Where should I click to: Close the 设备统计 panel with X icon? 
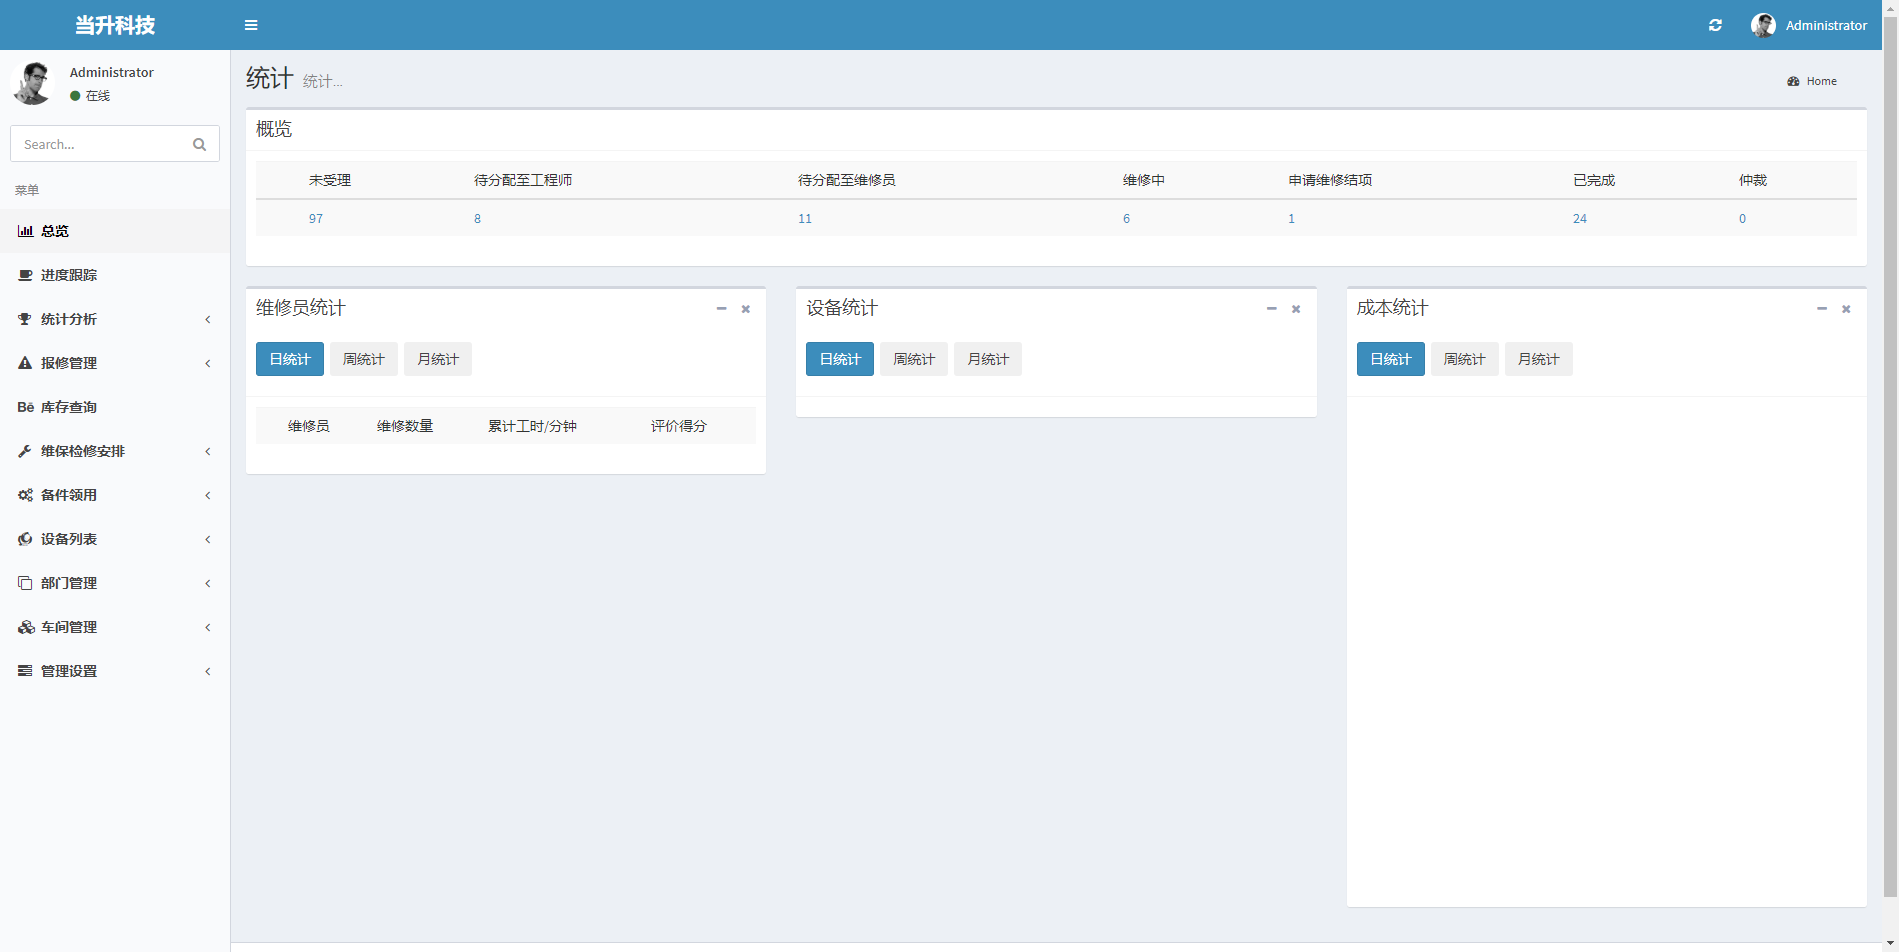(1296, 309)
